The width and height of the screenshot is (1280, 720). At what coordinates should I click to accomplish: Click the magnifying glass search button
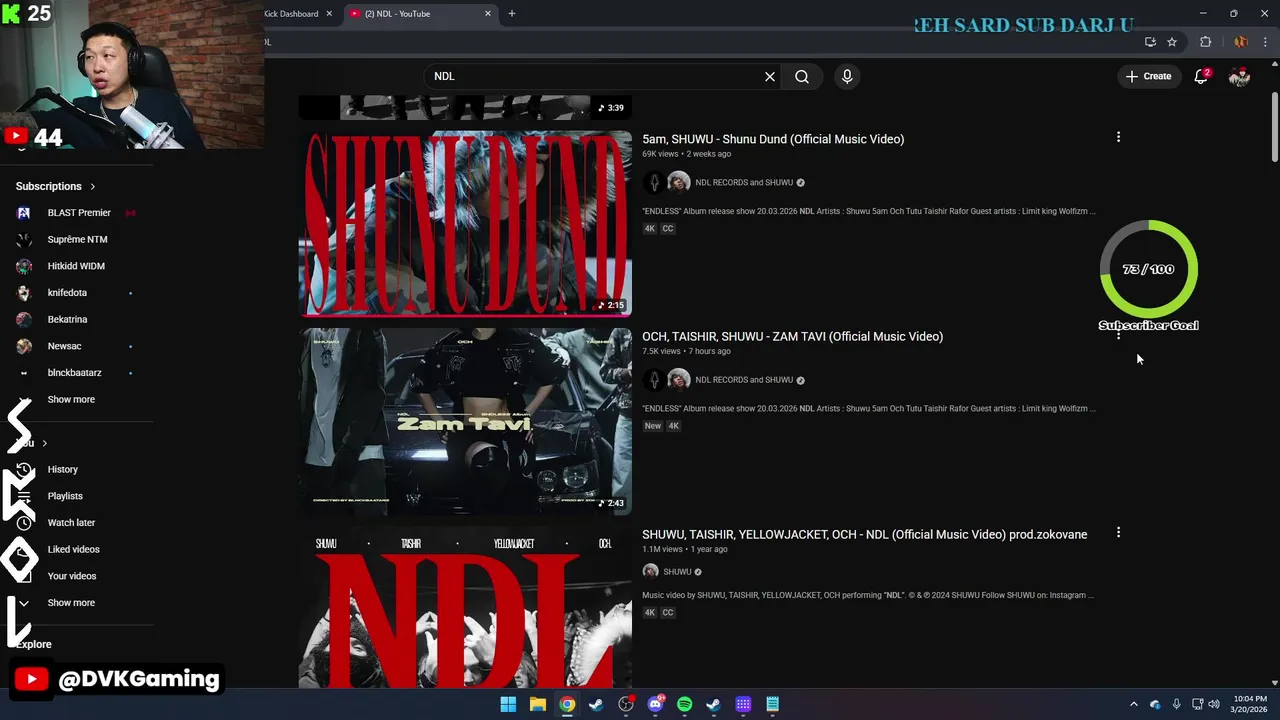[802, 76]
